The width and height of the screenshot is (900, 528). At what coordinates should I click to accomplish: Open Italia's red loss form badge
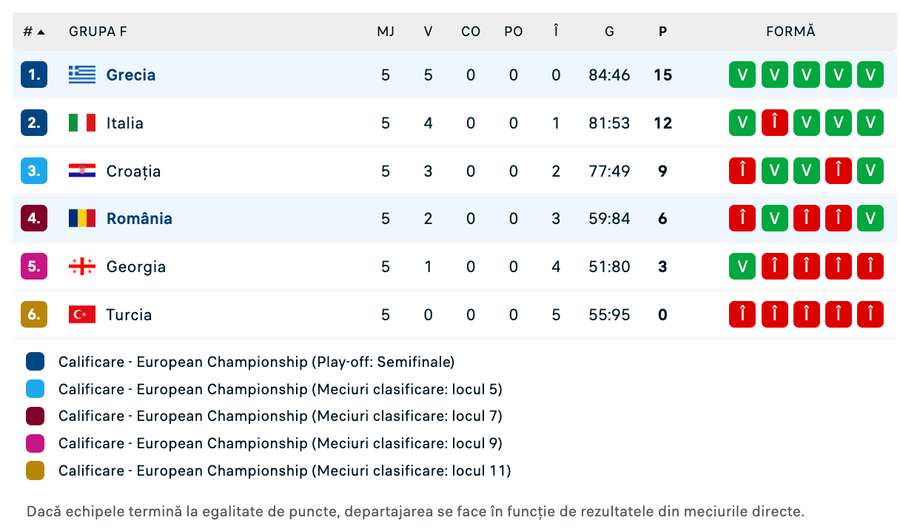774,123
